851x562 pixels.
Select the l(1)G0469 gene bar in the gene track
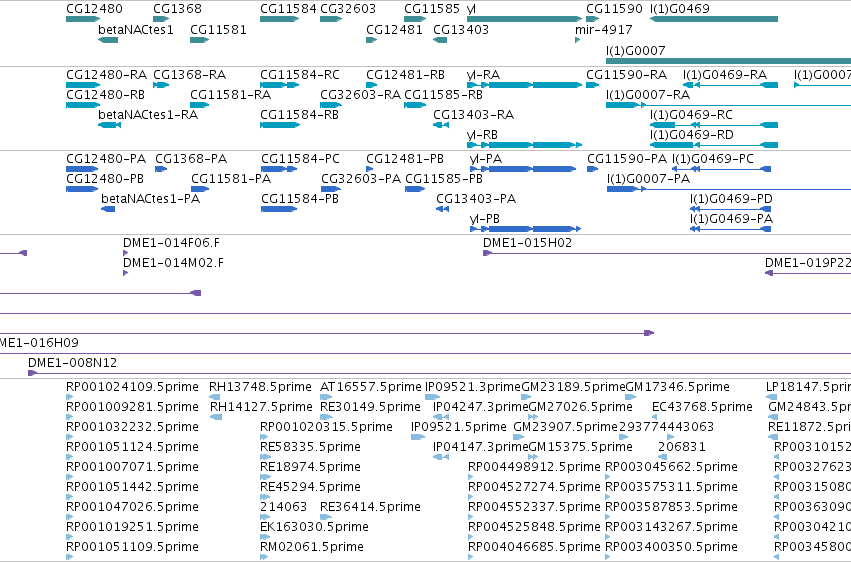pyautogui.click(x=714, y=19)
